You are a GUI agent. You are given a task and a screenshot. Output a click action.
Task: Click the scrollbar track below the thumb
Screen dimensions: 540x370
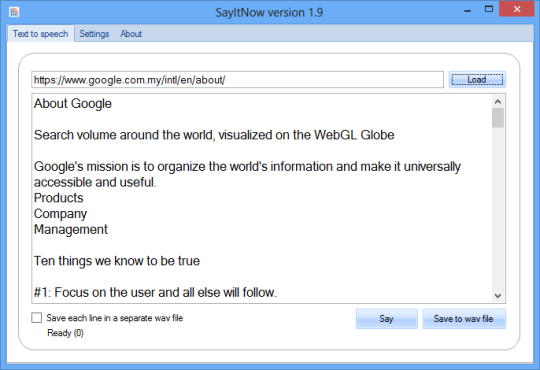coord(498,209)
